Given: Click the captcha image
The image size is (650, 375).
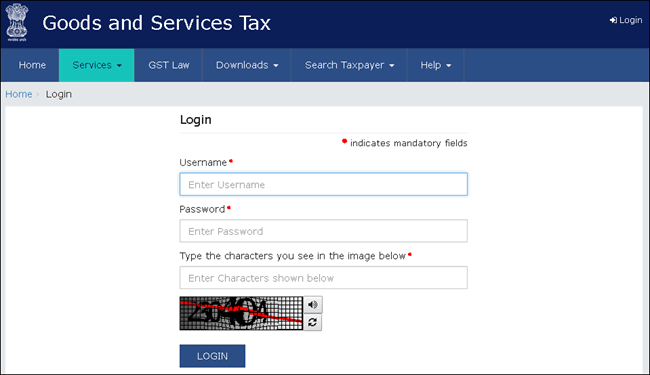Looking at the screenshot, I should tap(241, 313).
